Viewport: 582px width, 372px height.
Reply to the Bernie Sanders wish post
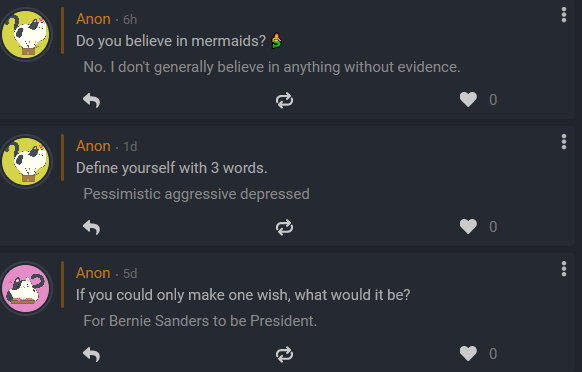click(92, 354)
